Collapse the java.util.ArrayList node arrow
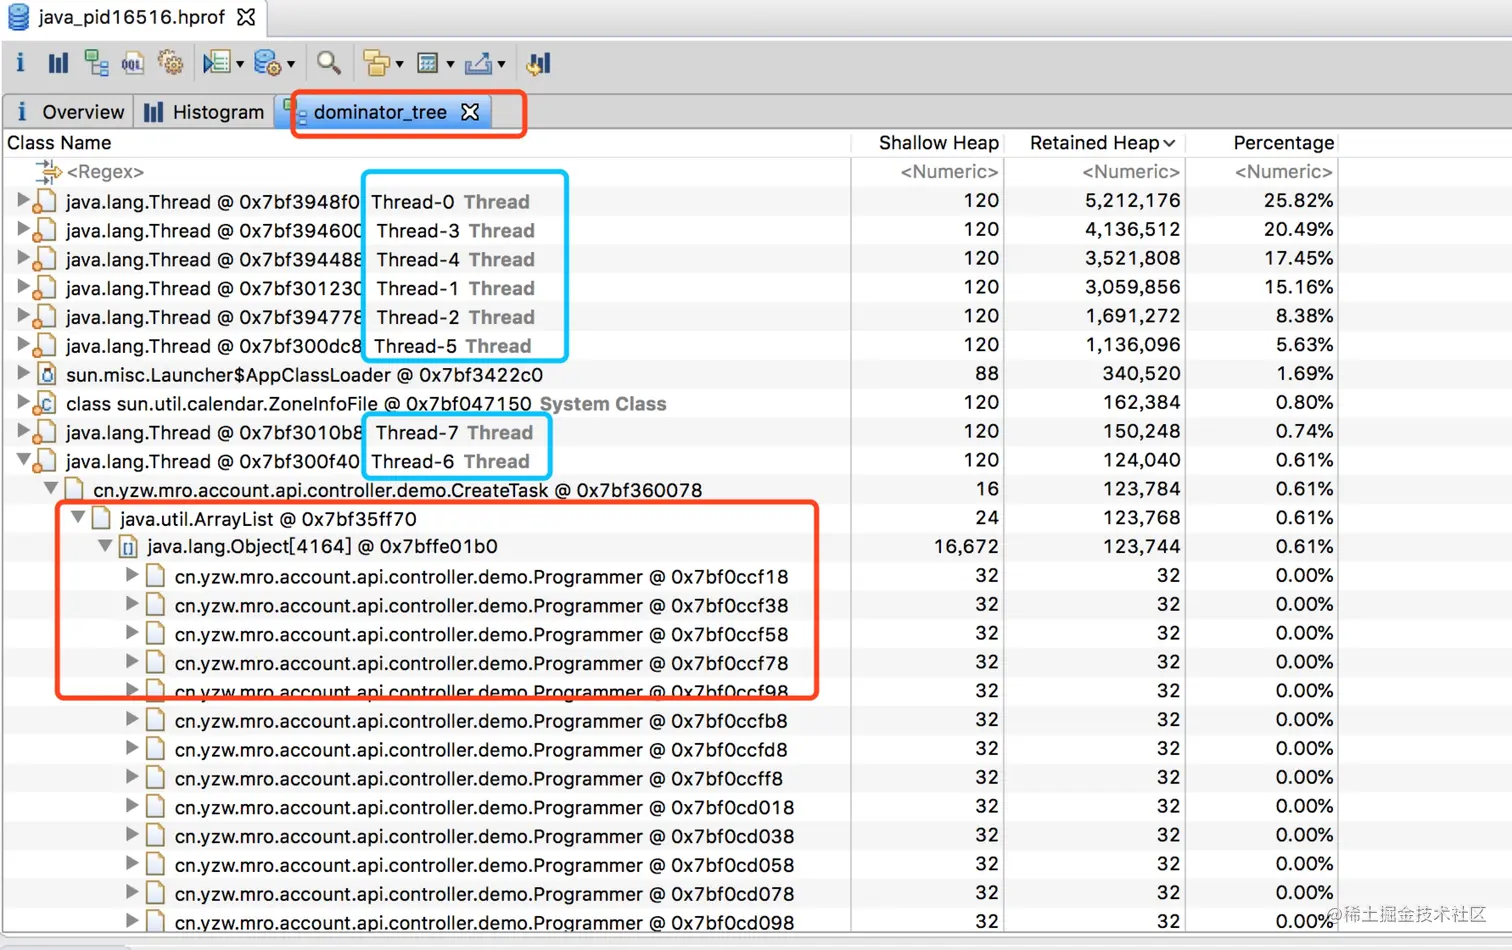Viewport: 1512px width, 950px height. (78, 518)
